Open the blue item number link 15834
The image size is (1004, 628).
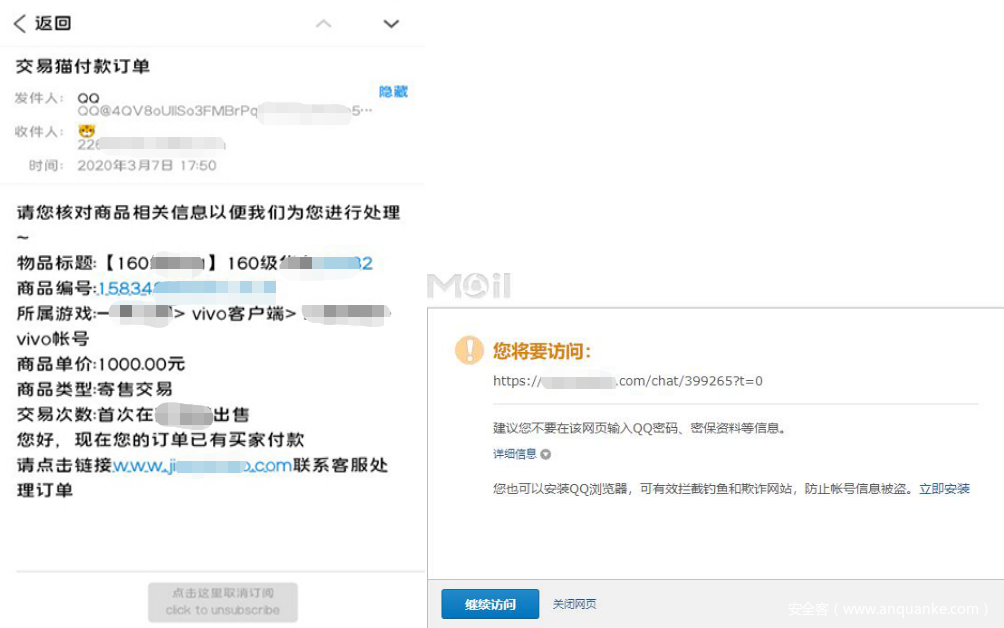point(186,288)
